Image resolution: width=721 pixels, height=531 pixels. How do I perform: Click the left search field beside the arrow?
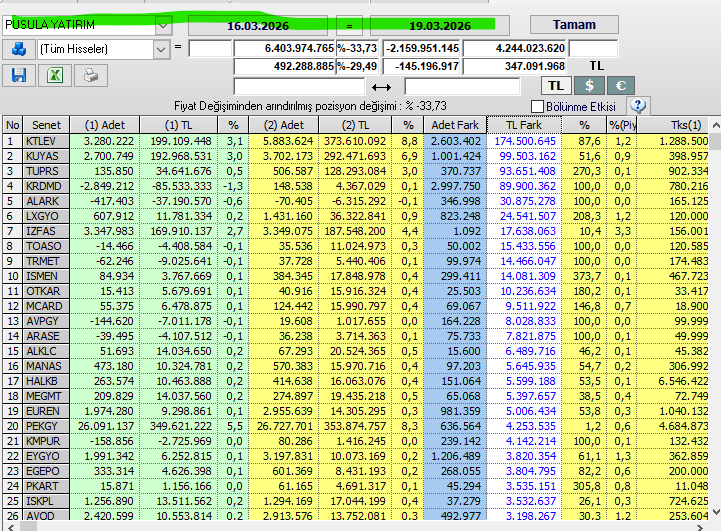coord(299,86)
